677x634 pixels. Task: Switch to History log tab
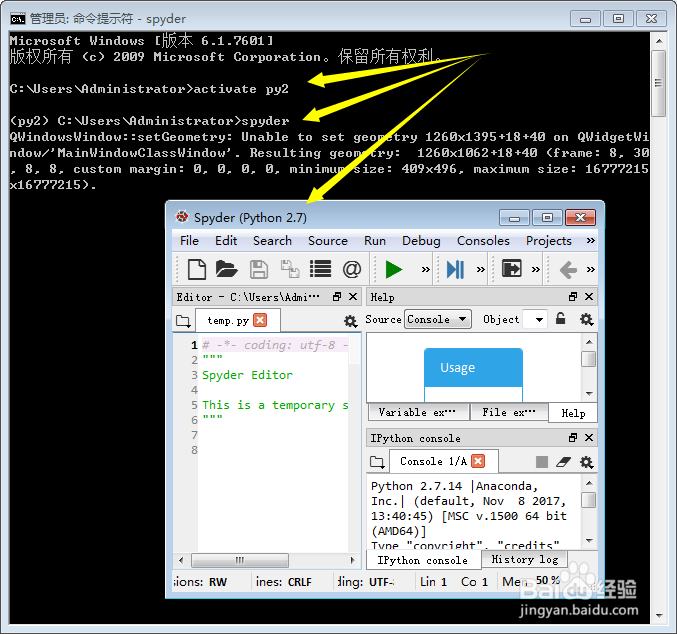pos(525,559)
